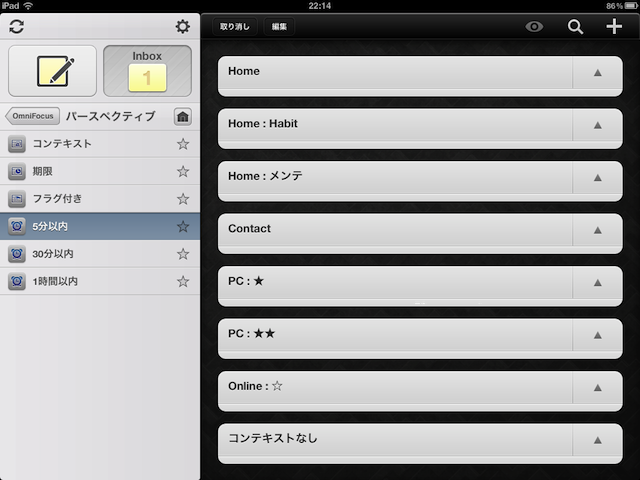Select 30分以内 perspective row
Image resolution: width=640 pixels, height=480 pixels.
coord(100,254)
